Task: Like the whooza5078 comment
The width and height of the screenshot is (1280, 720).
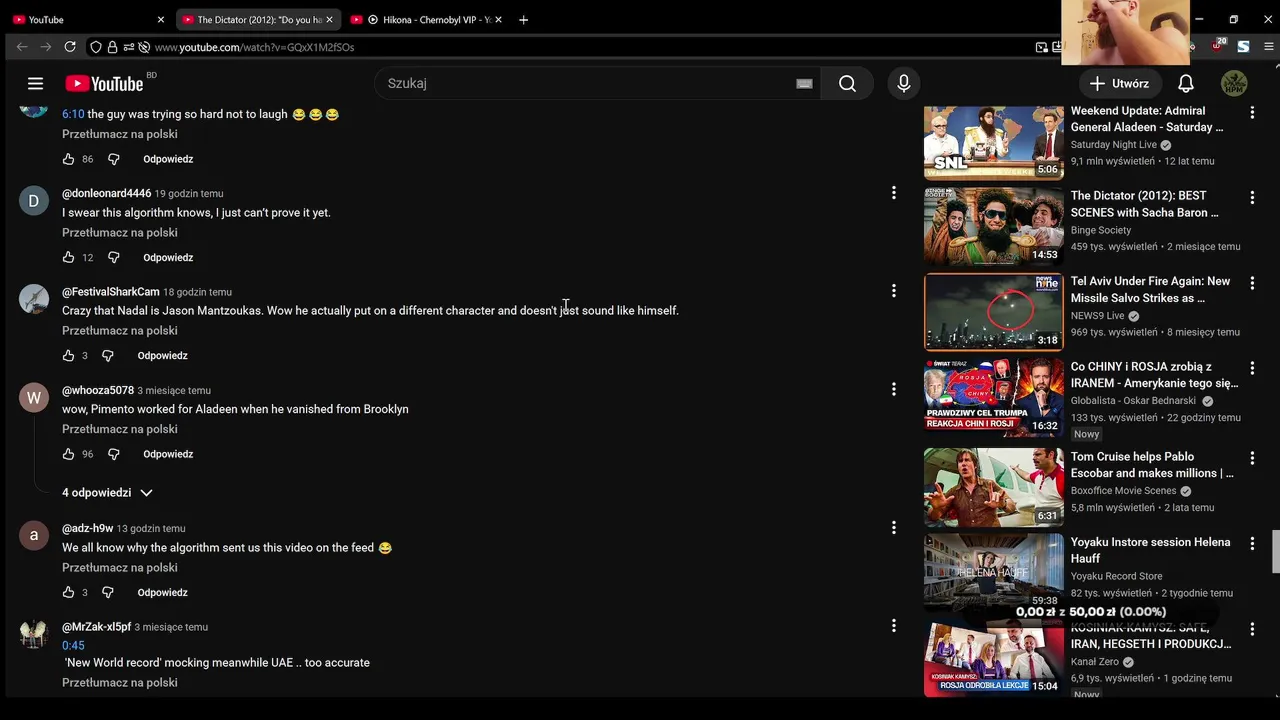Action: [68, 454]
